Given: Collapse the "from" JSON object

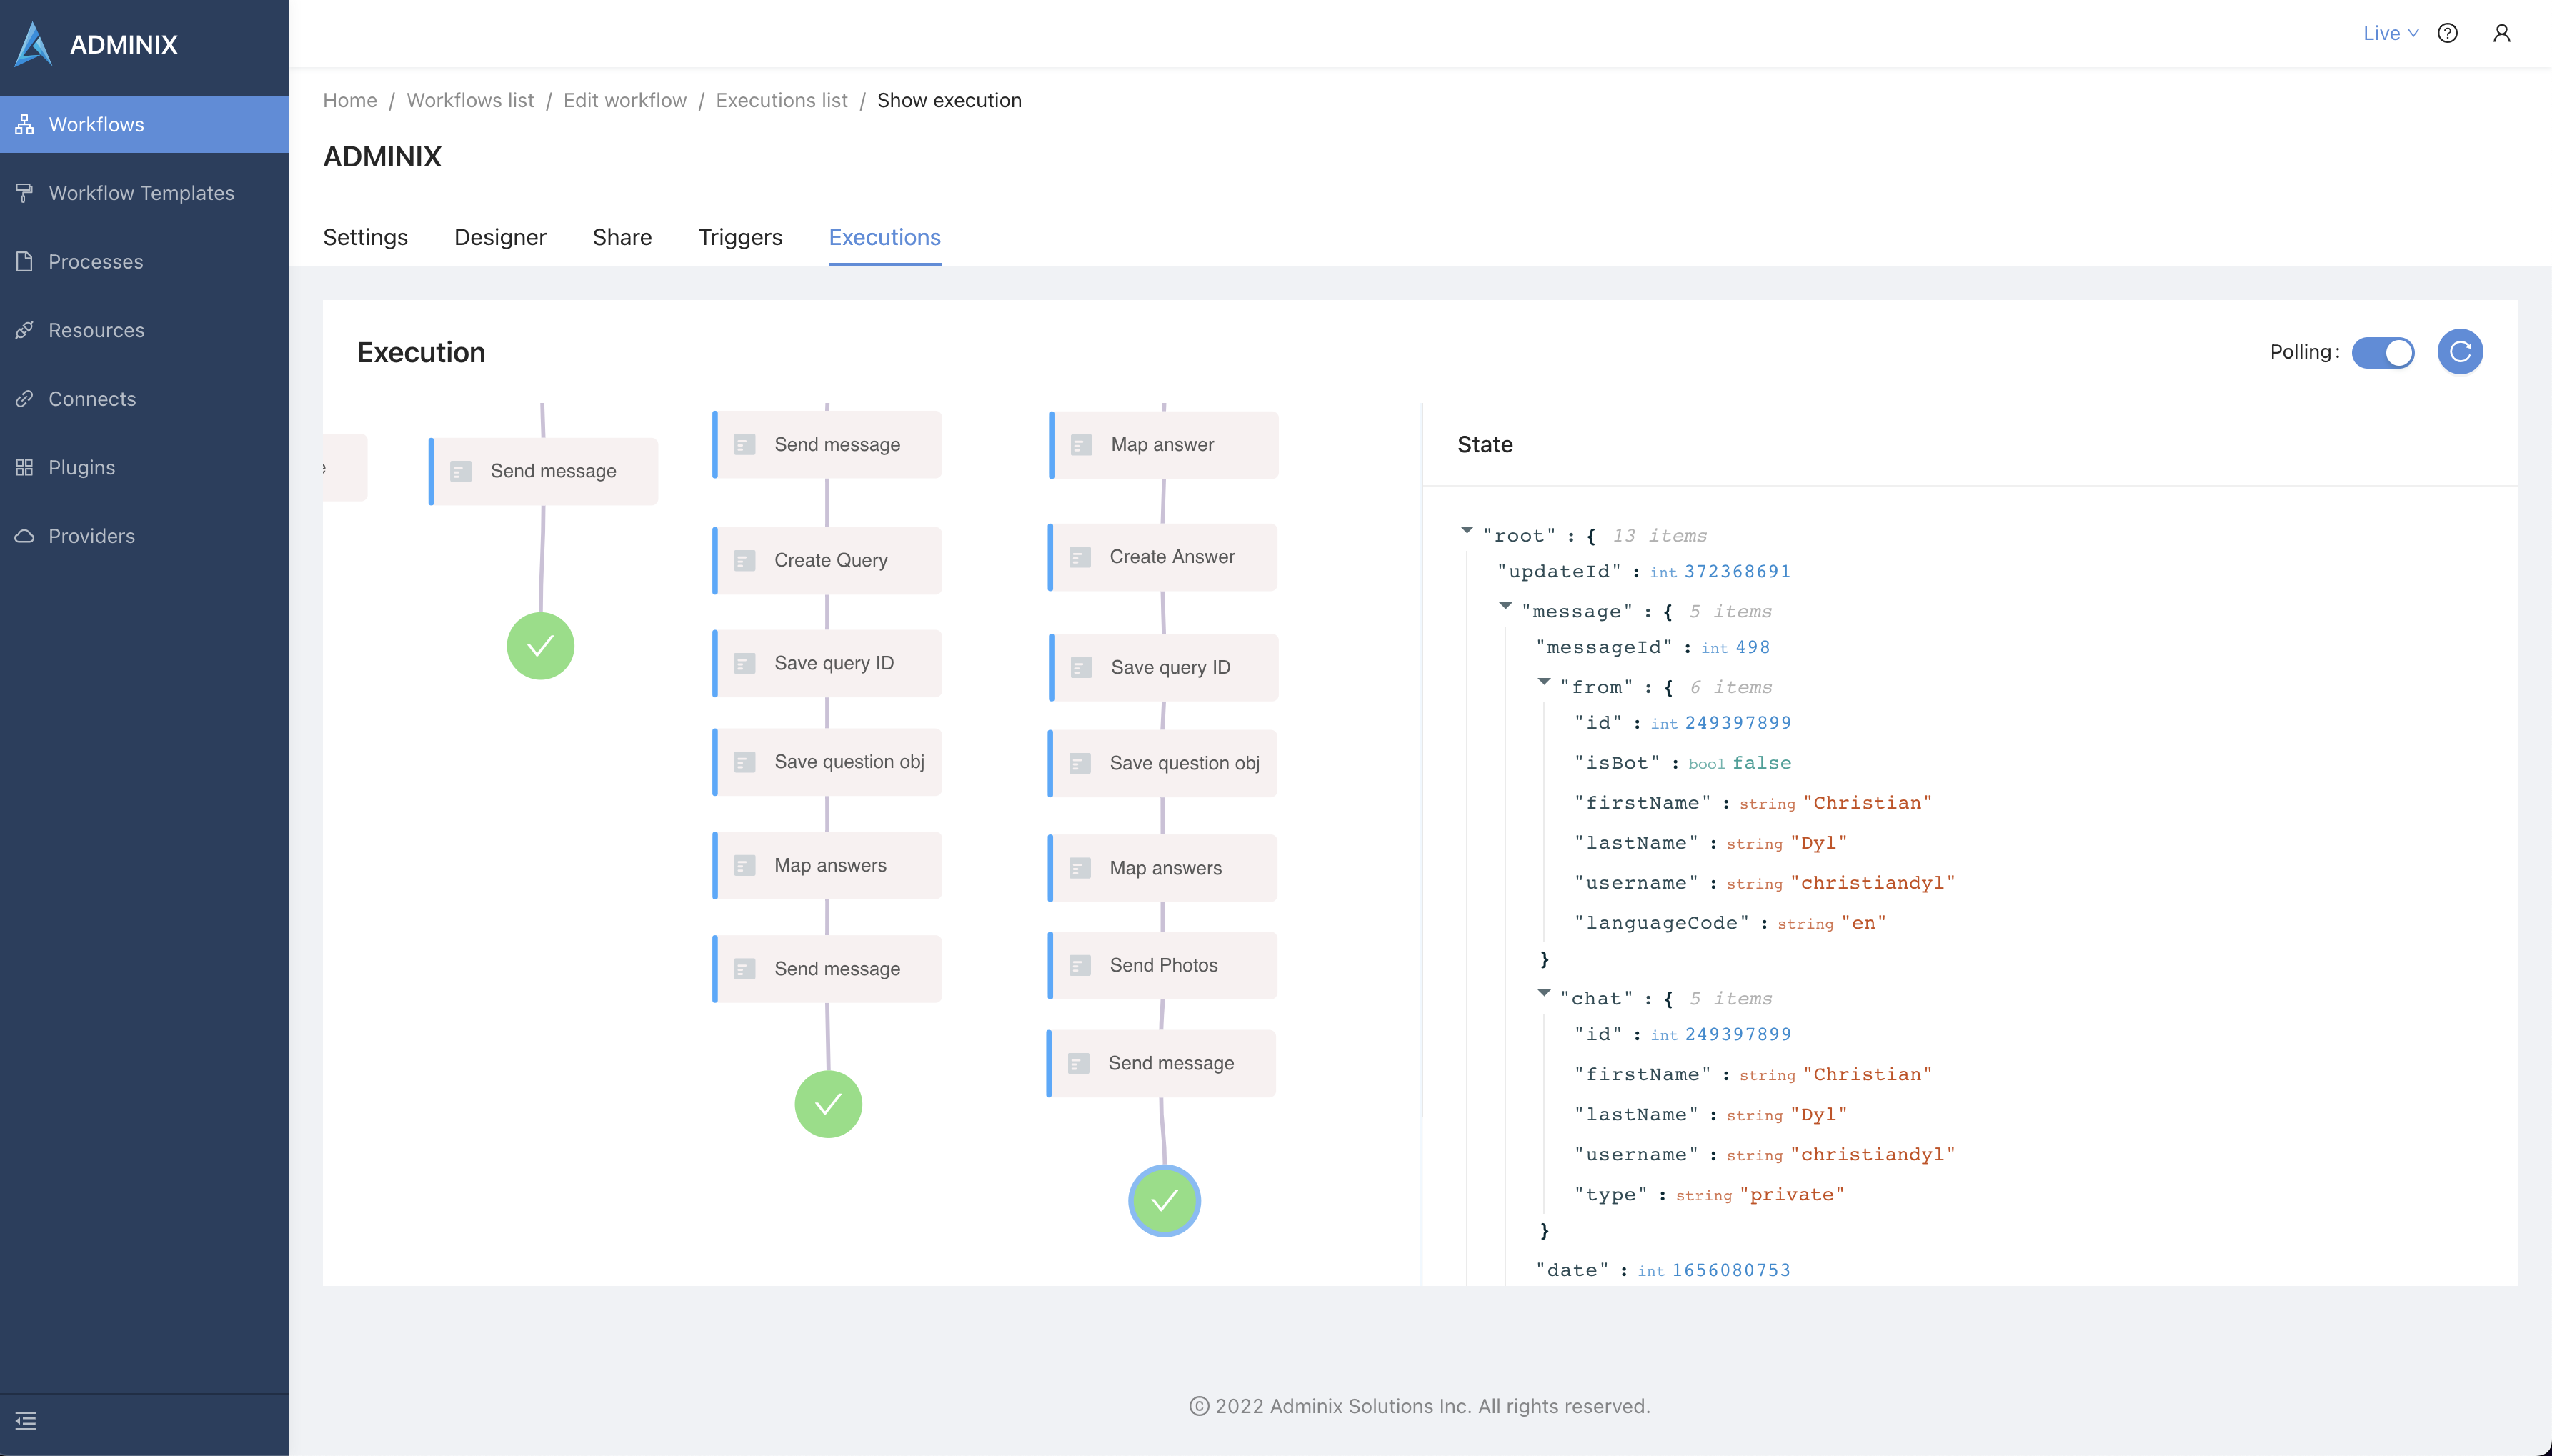Looking at the screenshot, I should pos(1544,682).
